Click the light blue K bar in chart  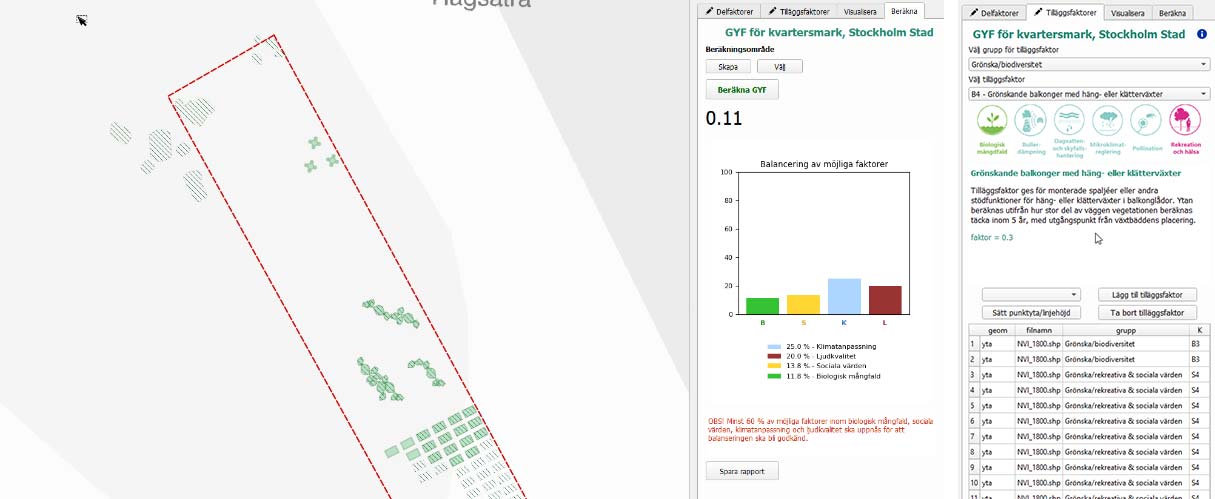tap(844, 296)
